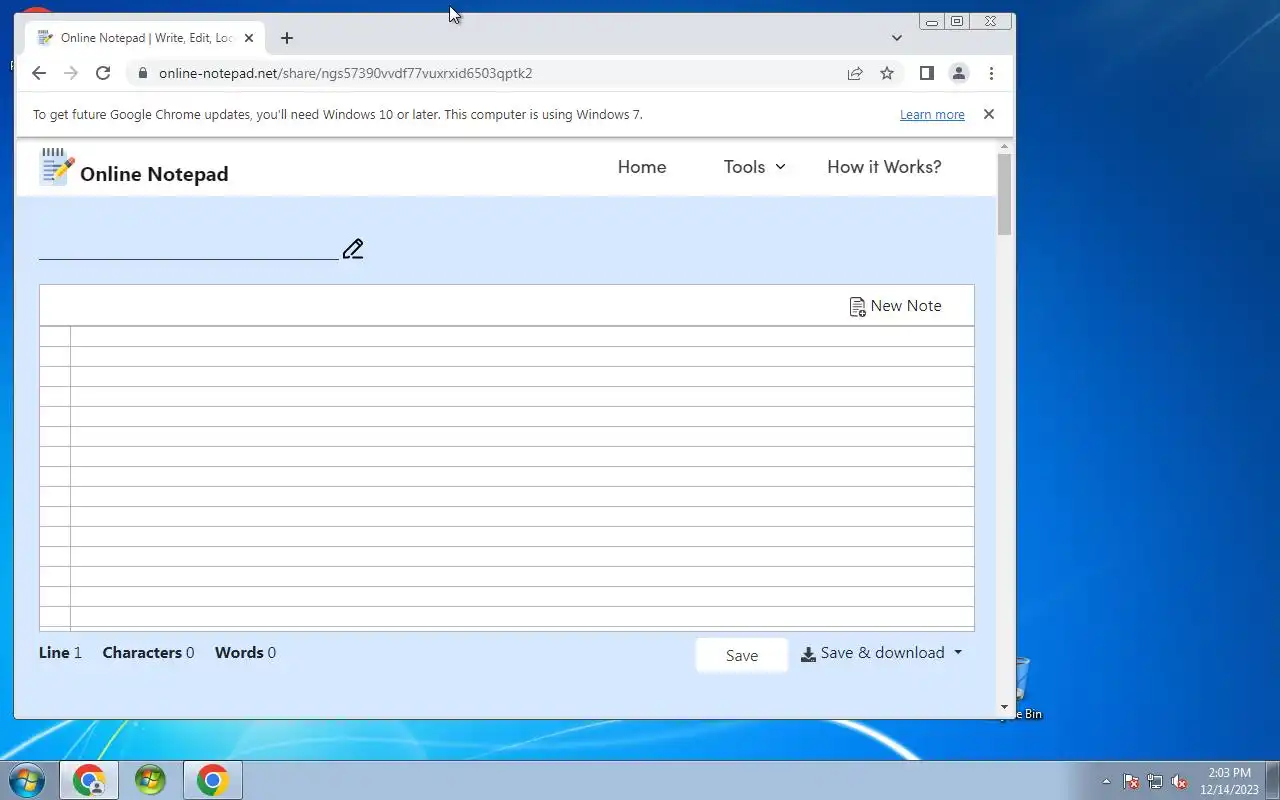Click the note title input field
The image size is (1280, 800).
click(189, 248)
